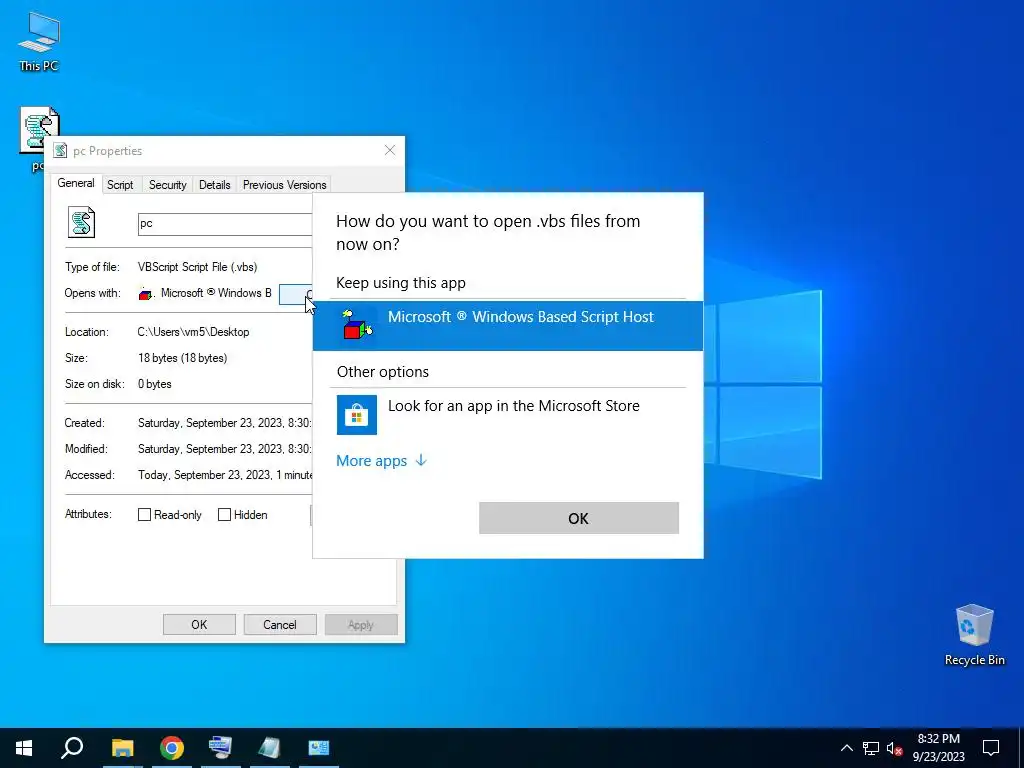This screenshot has height=768, width=1024.
Task: Click the Change button beside Opens with
Action: 296,295
